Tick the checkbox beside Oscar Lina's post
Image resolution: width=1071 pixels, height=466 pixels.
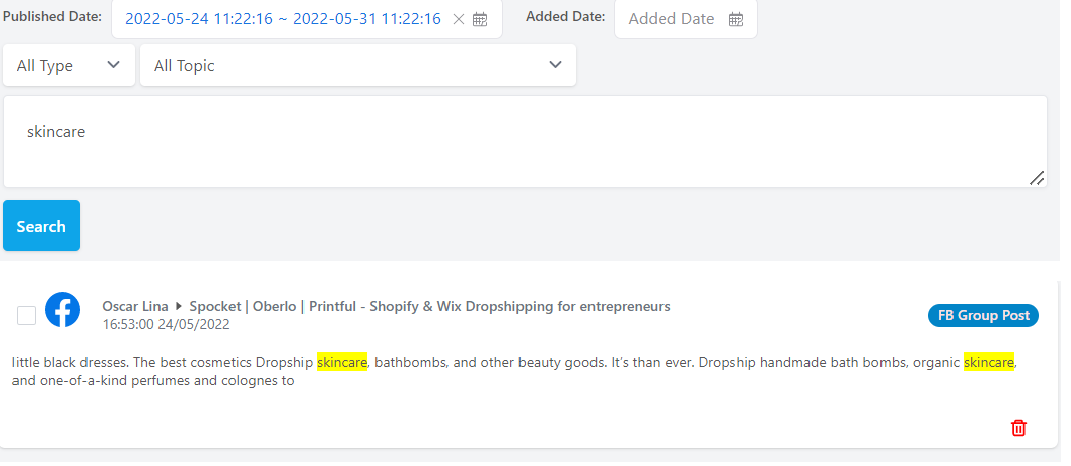[x=27, y=318]
